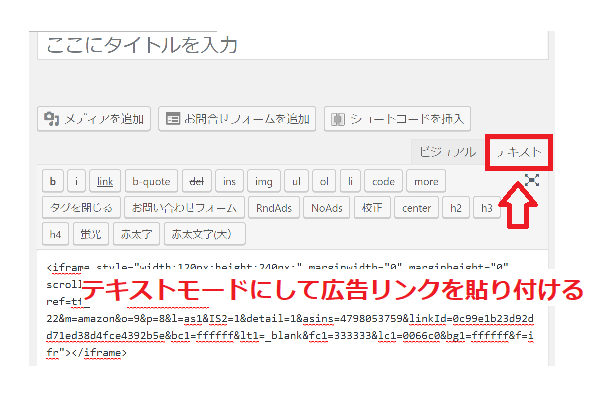Insert list item with li button
Viewport: 604px width, 418px height.
tap(350, 181)
